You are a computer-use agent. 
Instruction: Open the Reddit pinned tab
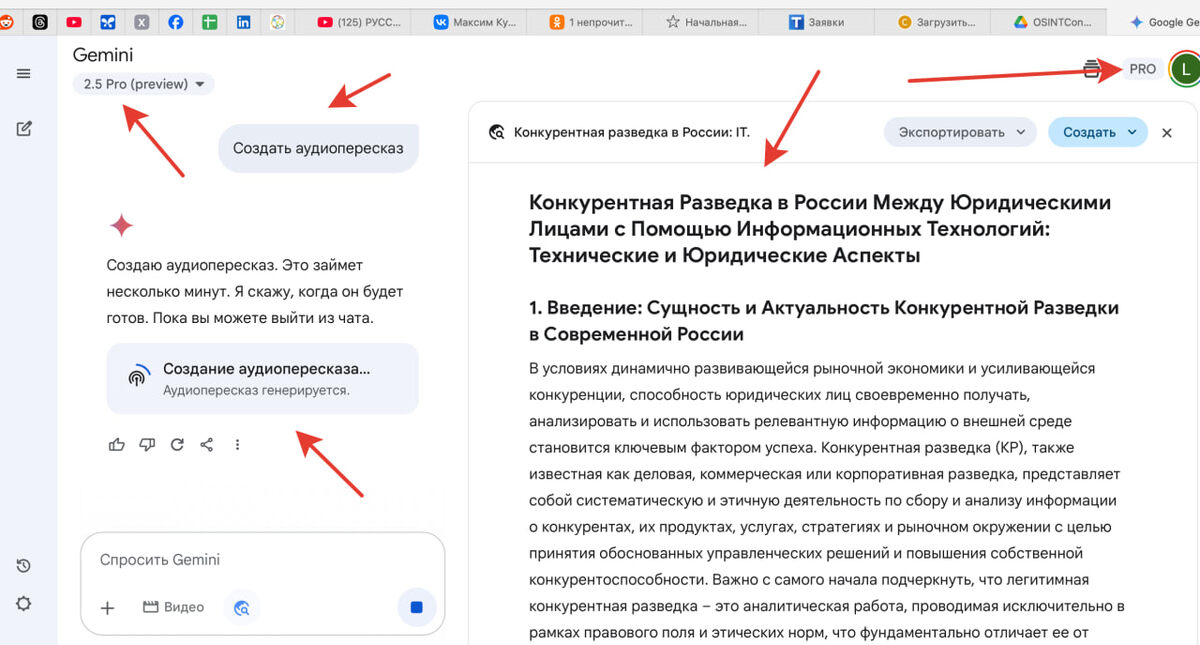(6, 22)
